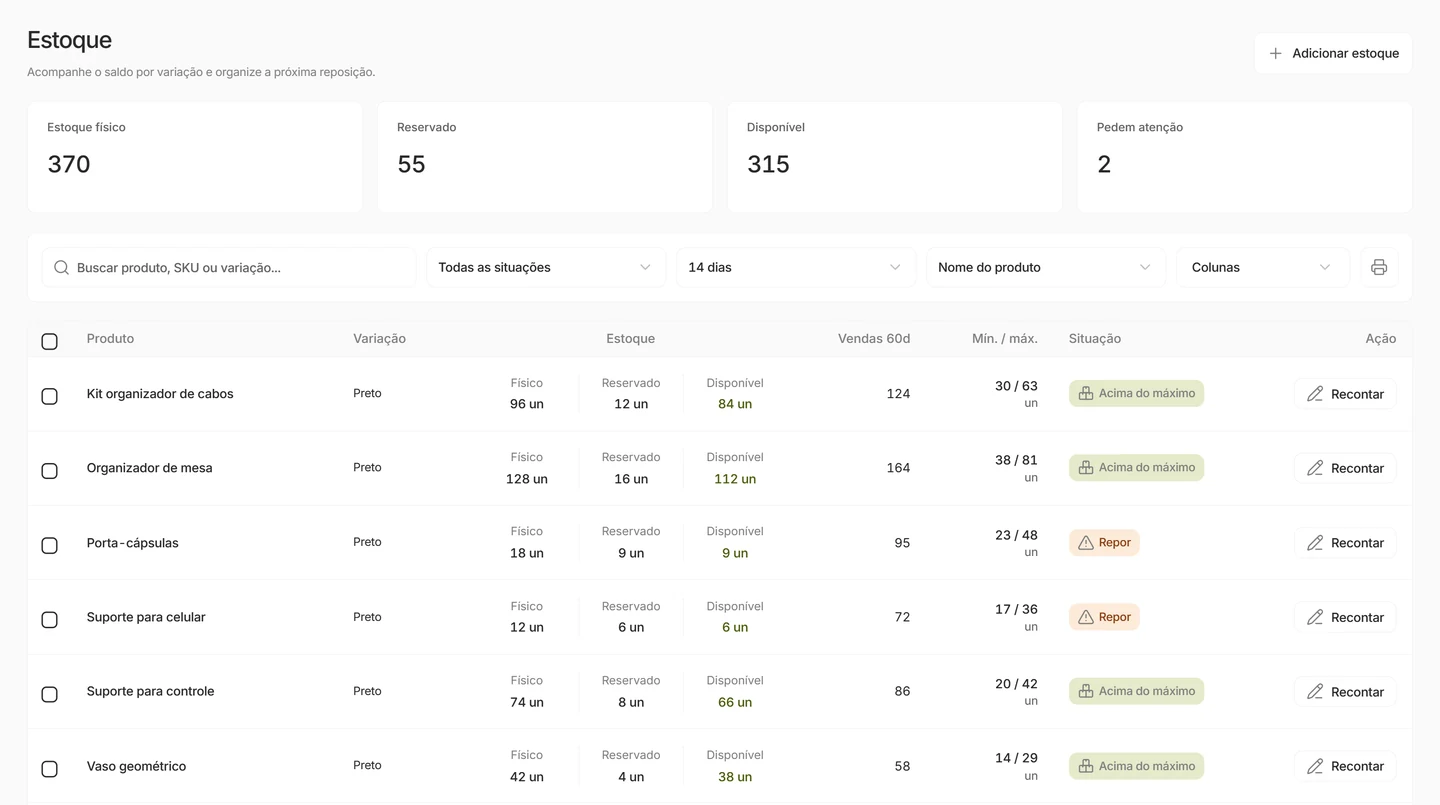This screenshot has width=1440, height=805.
Task: Click the Repor badge for Porta-cápsulas
Action: (1104, 543)
